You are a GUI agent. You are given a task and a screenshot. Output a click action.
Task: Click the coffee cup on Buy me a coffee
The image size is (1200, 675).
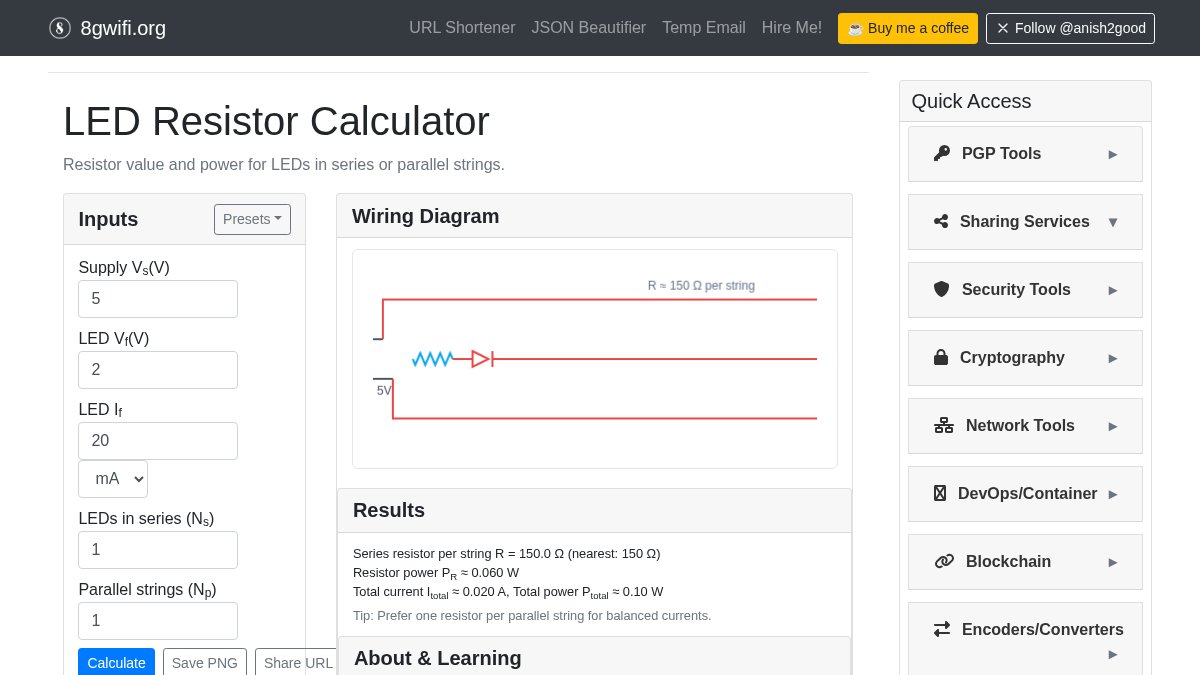click(x=856, y=28)
